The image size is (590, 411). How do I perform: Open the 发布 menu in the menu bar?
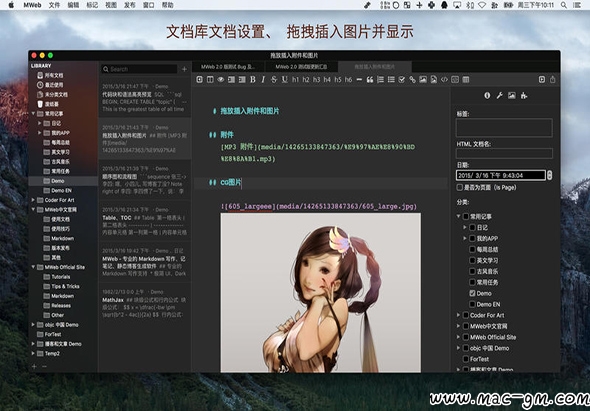click(130, 5)
